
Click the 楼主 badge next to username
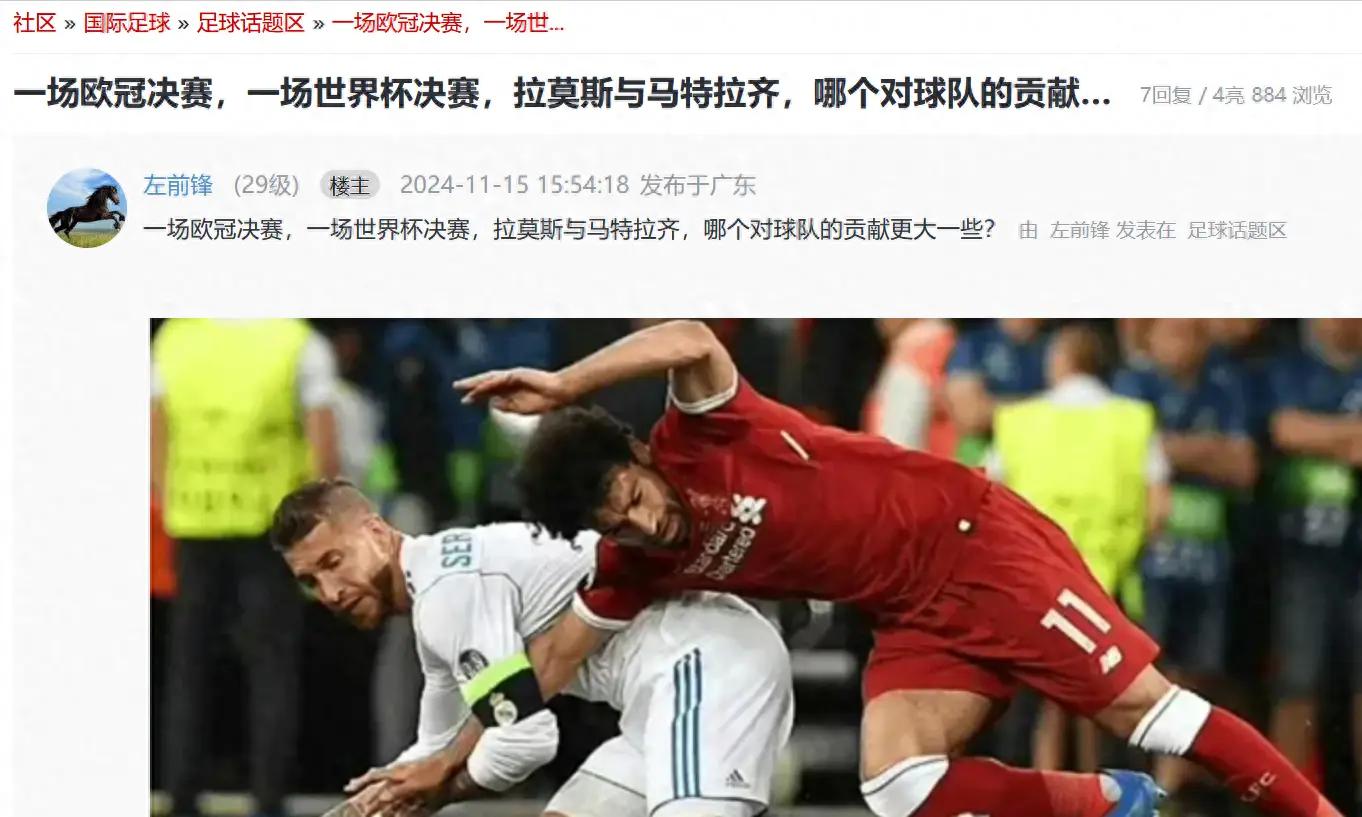(x=350, y=185)
